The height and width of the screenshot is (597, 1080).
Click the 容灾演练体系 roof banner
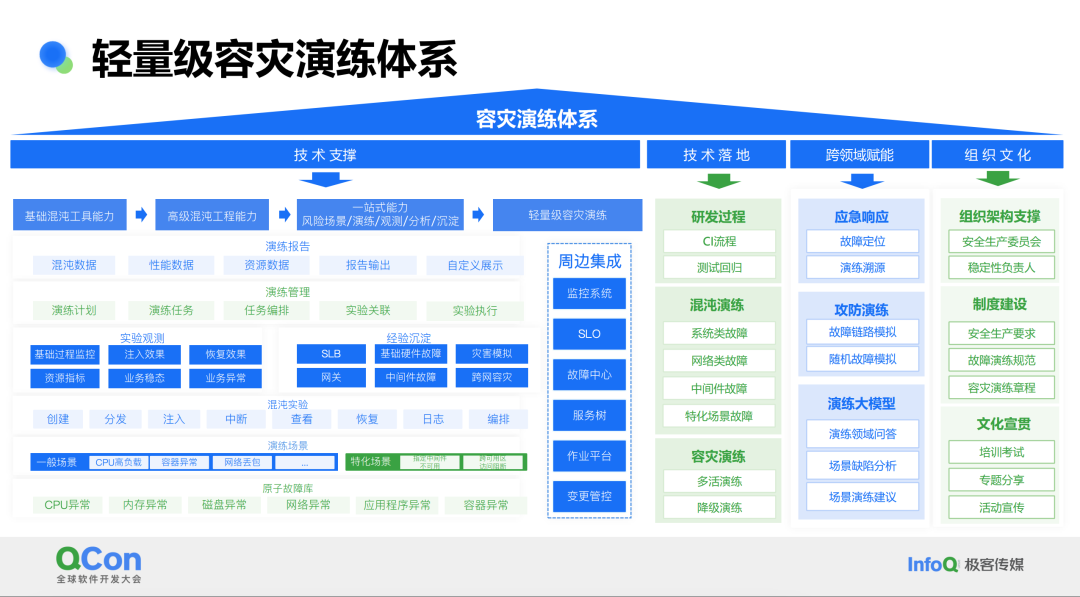coord(537,118)
